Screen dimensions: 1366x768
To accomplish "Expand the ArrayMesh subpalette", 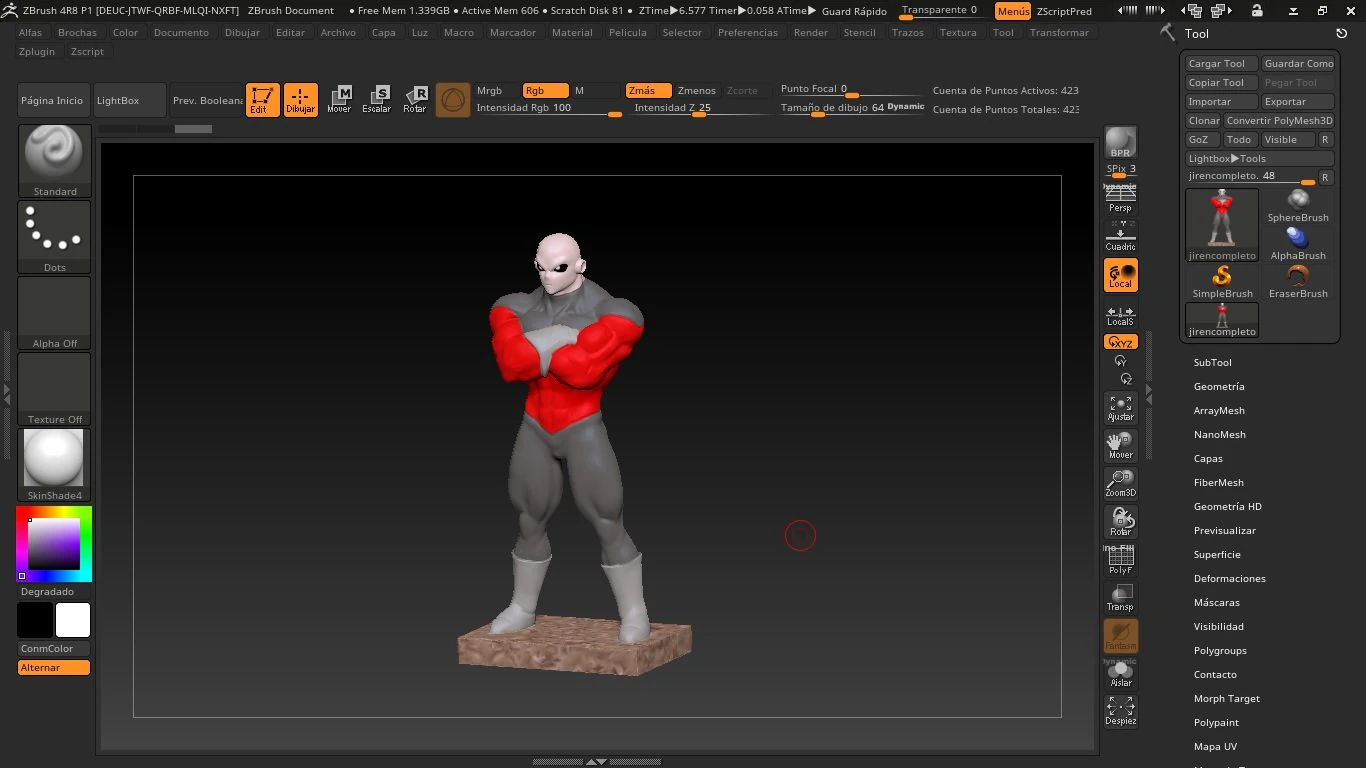I will [x=1219, y=411].
